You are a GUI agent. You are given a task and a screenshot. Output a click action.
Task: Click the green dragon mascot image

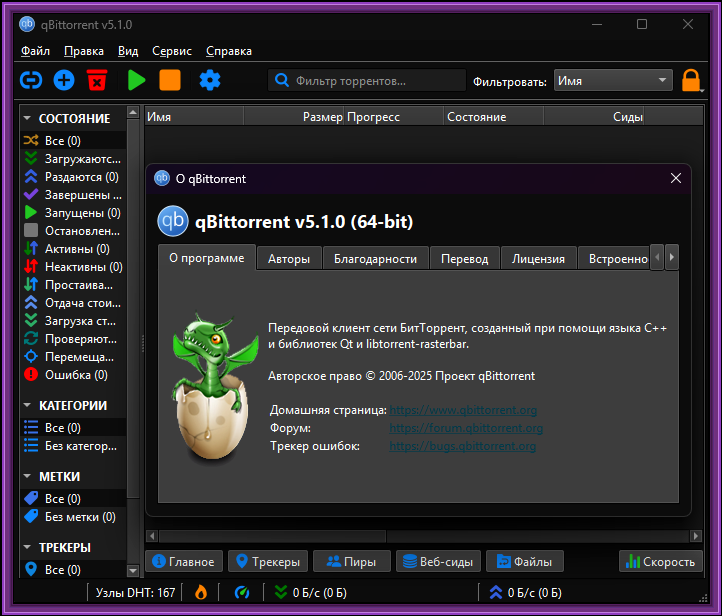coord(214,386)
